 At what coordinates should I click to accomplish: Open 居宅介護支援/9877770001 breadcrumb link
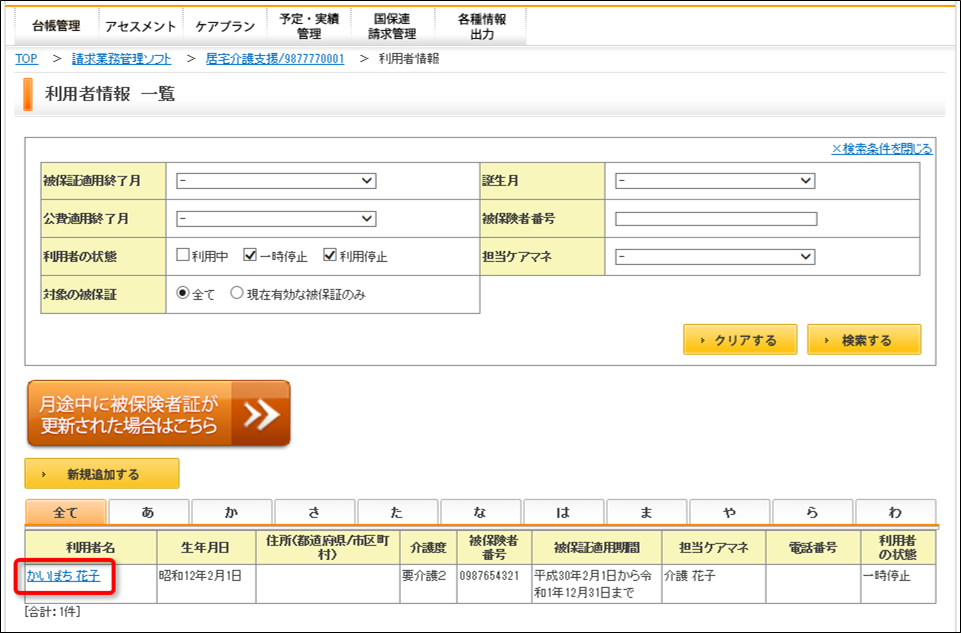click(275, 59)
